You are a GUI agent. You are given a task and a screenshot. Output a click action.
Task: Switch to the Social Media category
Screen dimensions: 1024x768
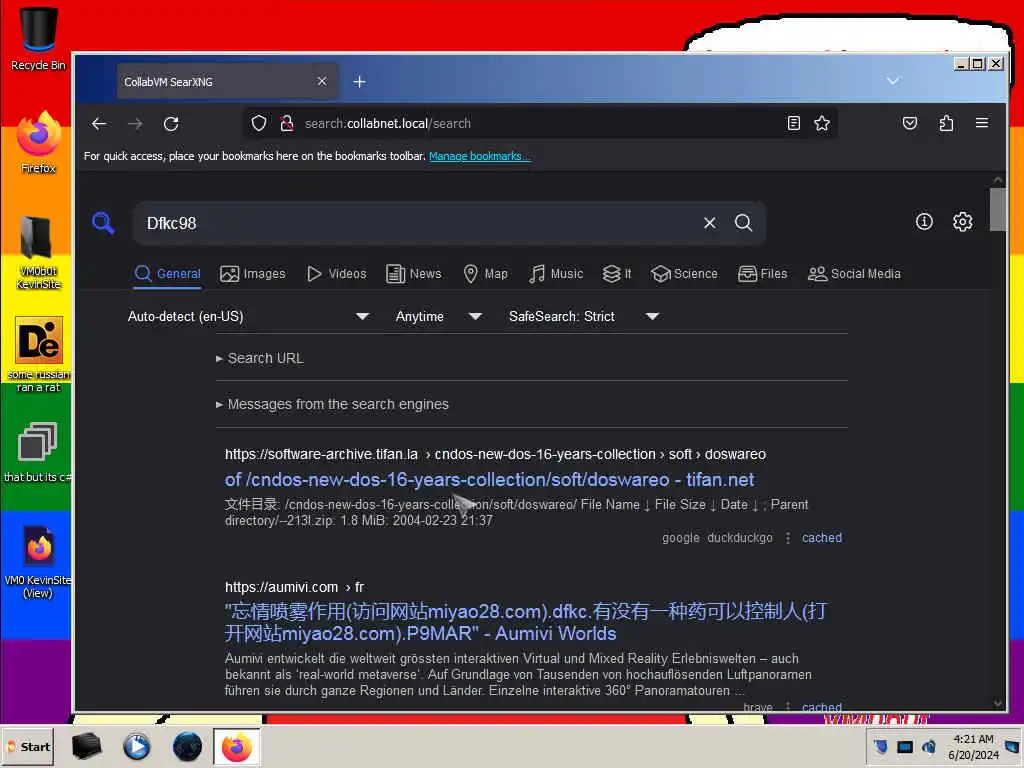854,274
